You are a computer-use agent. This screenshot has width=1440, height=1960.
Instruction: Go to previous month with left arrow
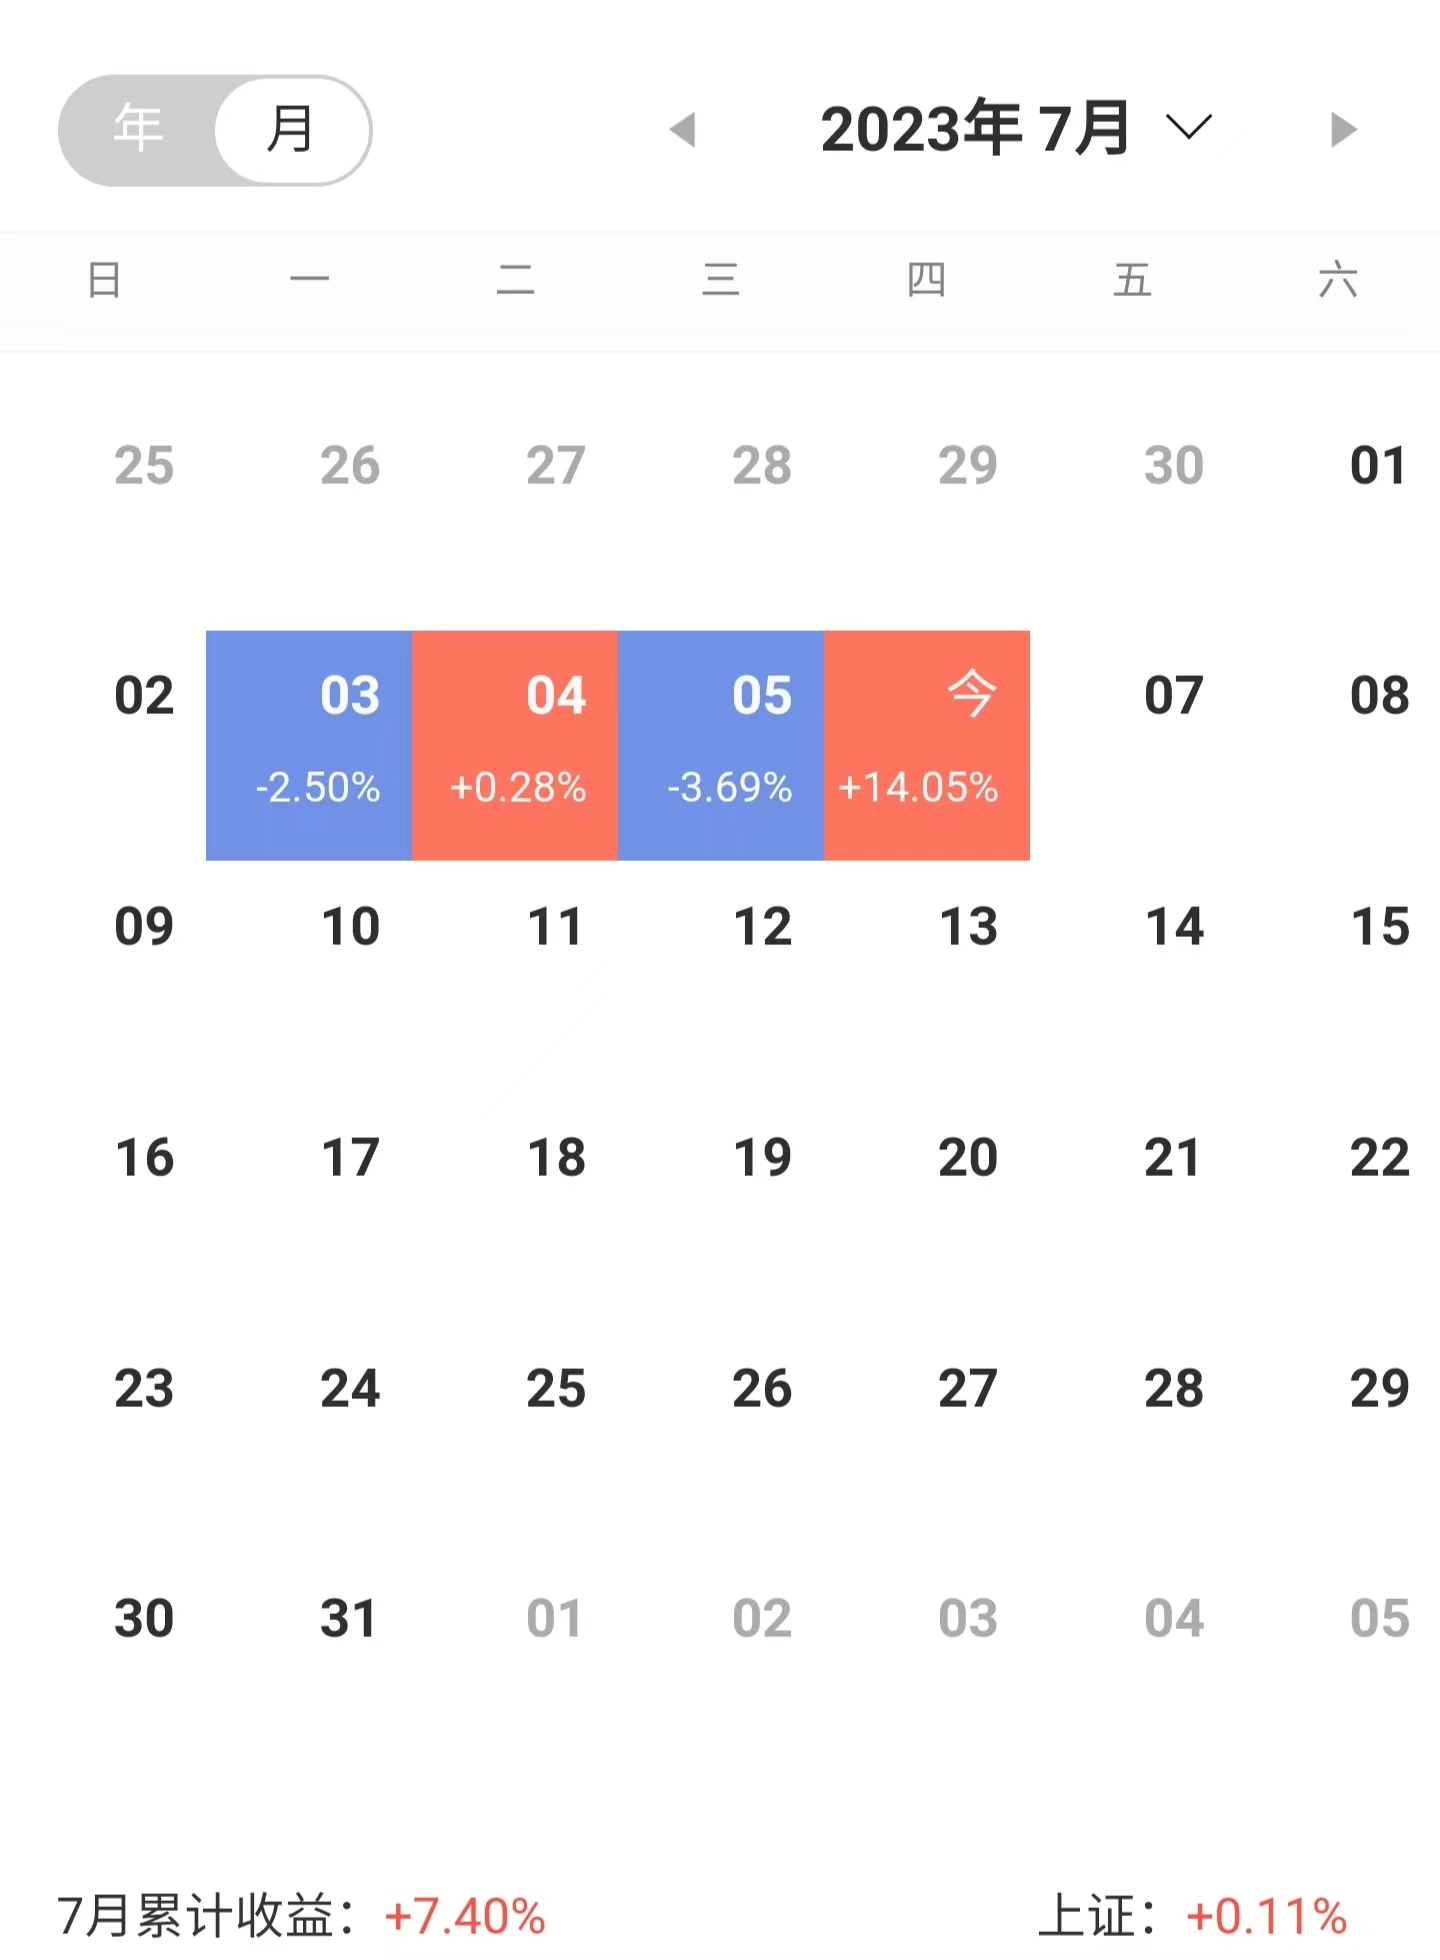click(x=683, y=129)
